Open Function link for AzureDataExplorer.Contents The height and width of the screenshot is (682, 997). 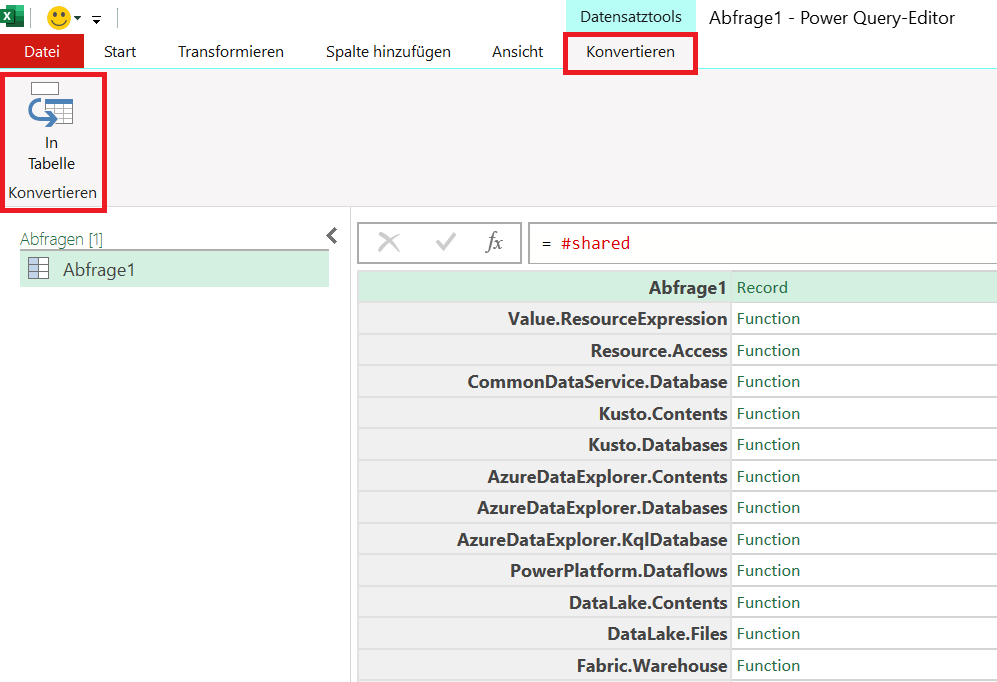point(768,476)
